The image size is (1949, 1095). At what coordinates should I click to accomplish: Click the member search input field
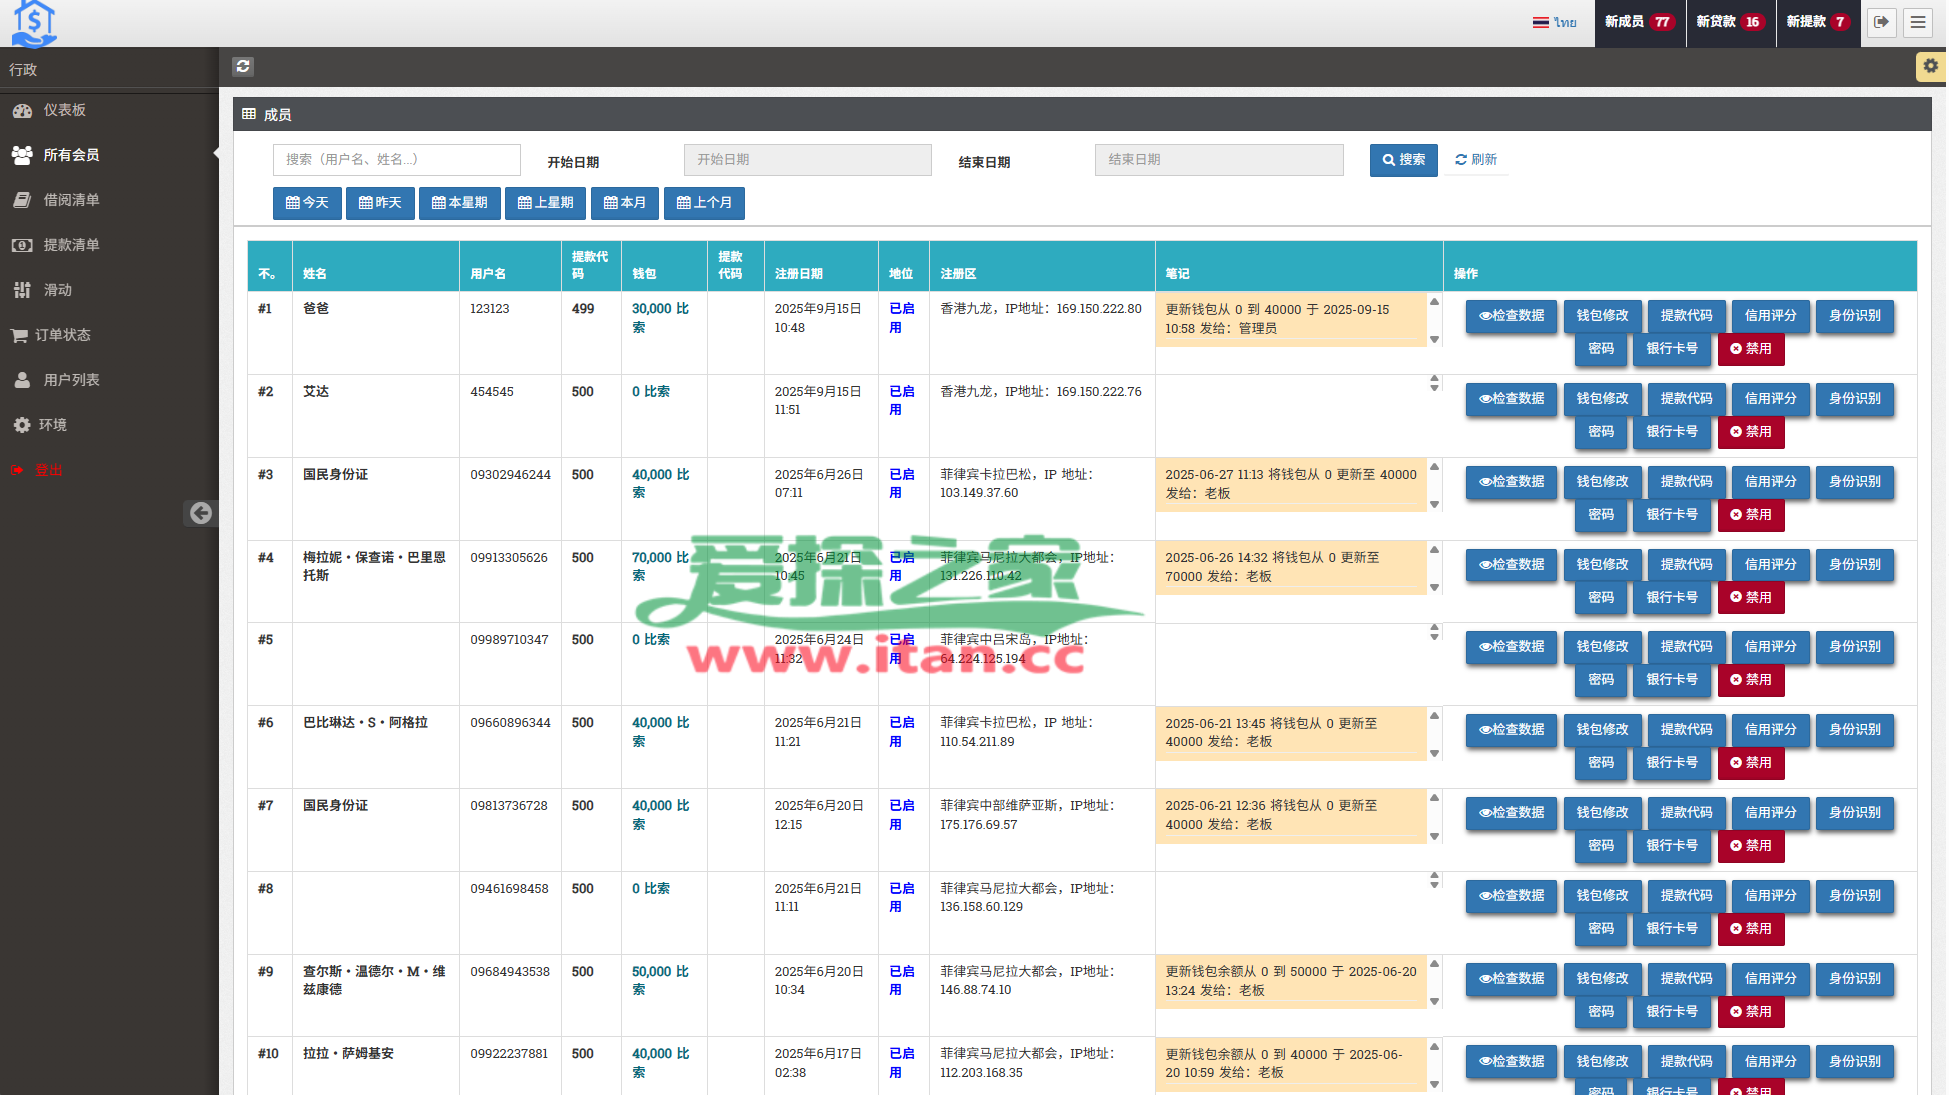coord(396,160)
